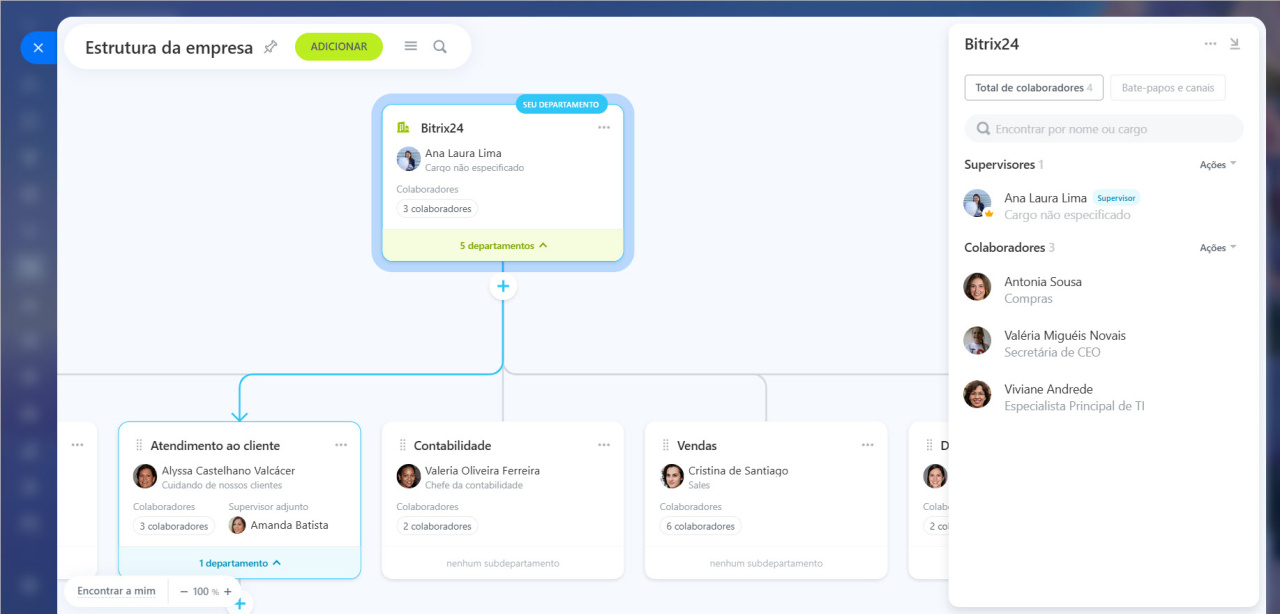Grab the Vendas drag handle
1280x614 pixels.
tap(666, 445)
